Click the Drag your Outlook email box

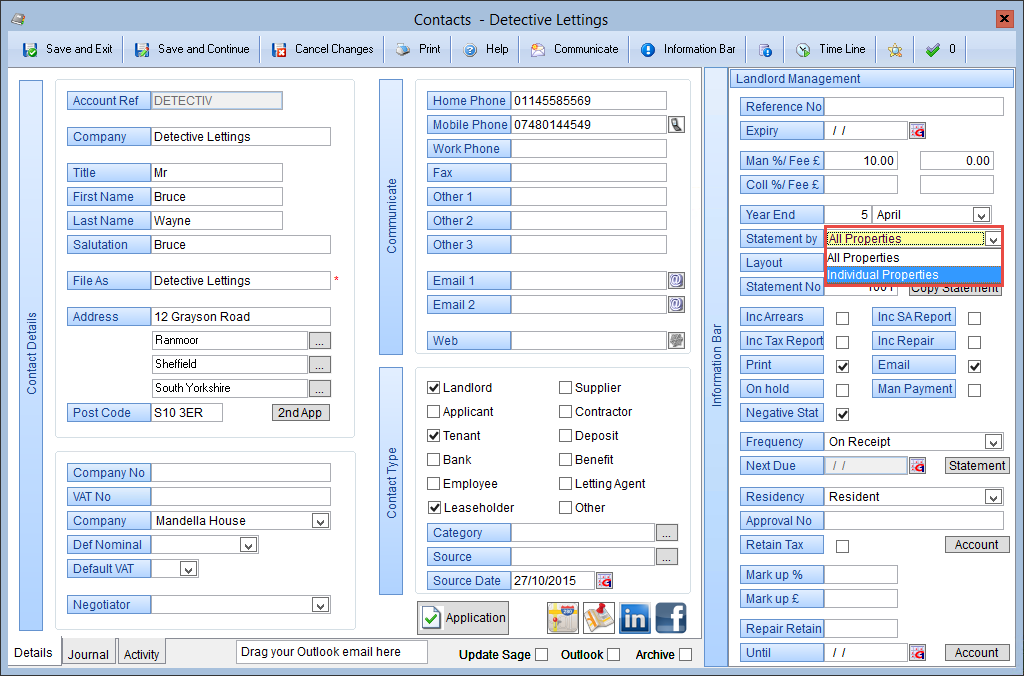click(x=332, y=652)
